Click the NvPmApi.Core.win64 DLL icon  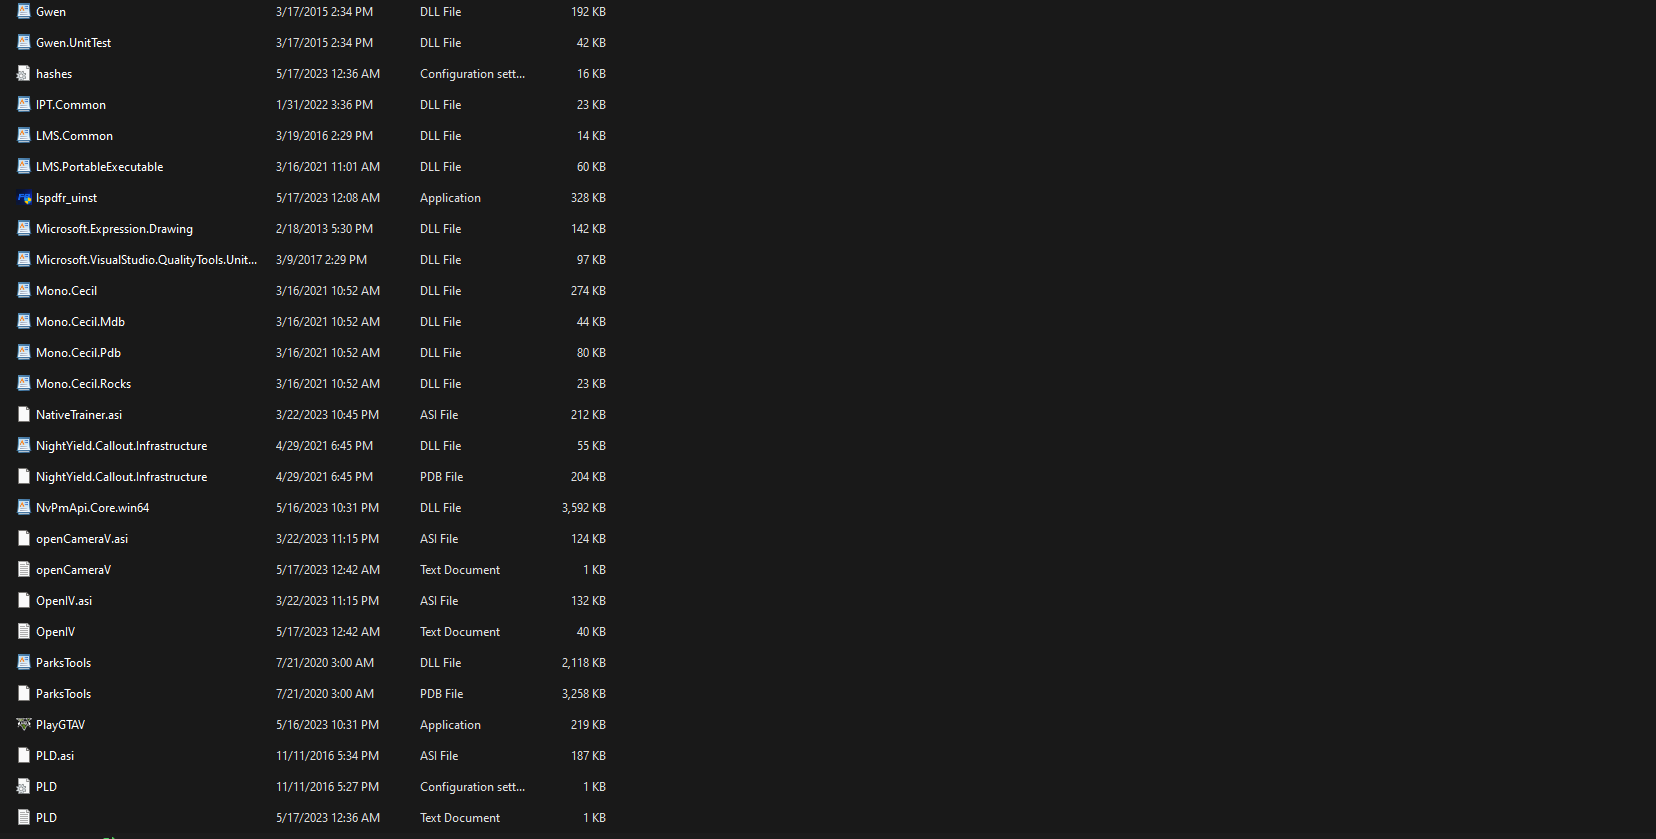24,508
